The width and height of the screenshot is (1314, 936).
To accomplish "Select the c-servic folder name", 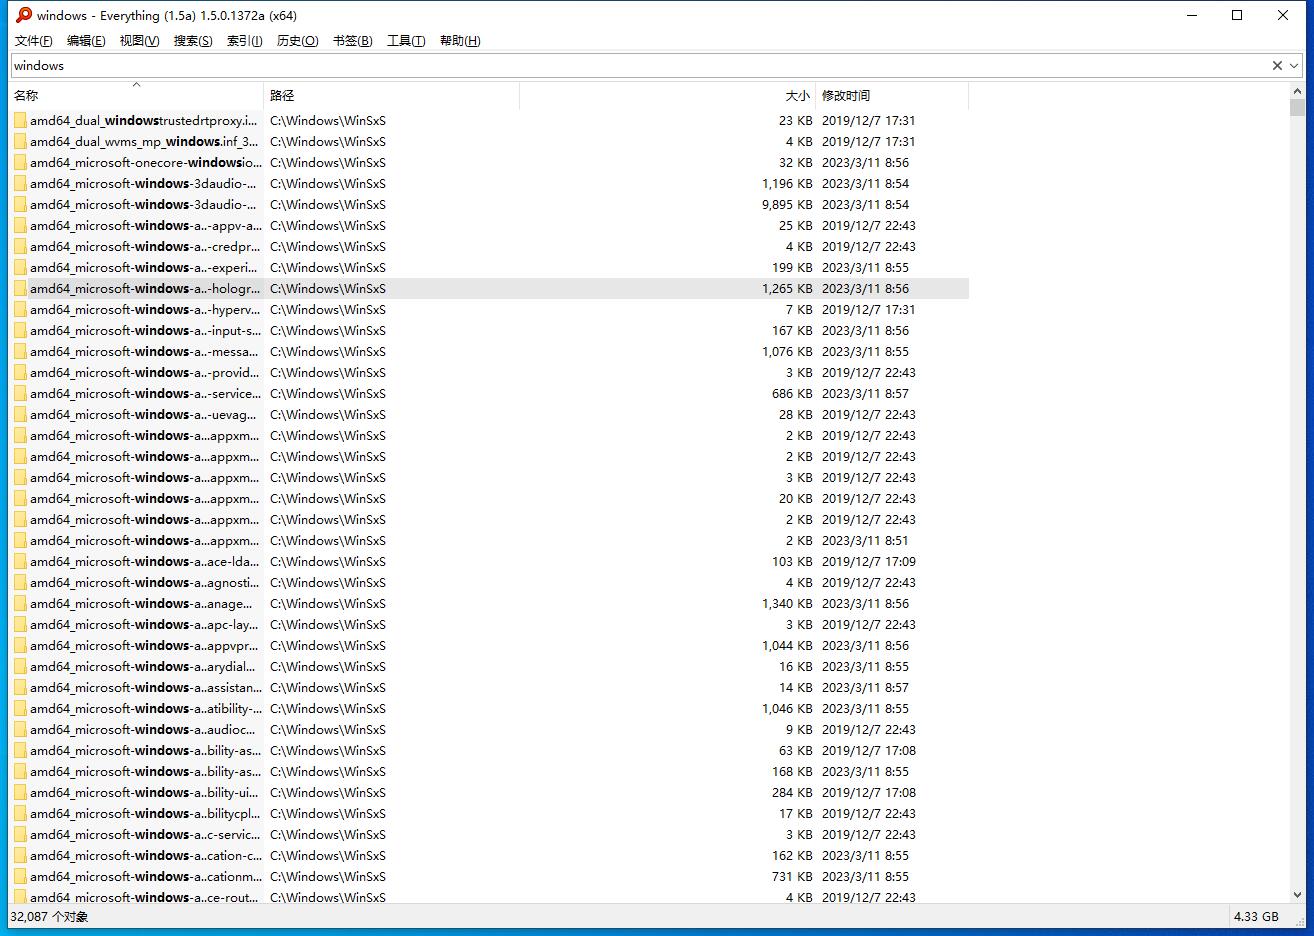I will pyautogui.click(x=145, y=834).
